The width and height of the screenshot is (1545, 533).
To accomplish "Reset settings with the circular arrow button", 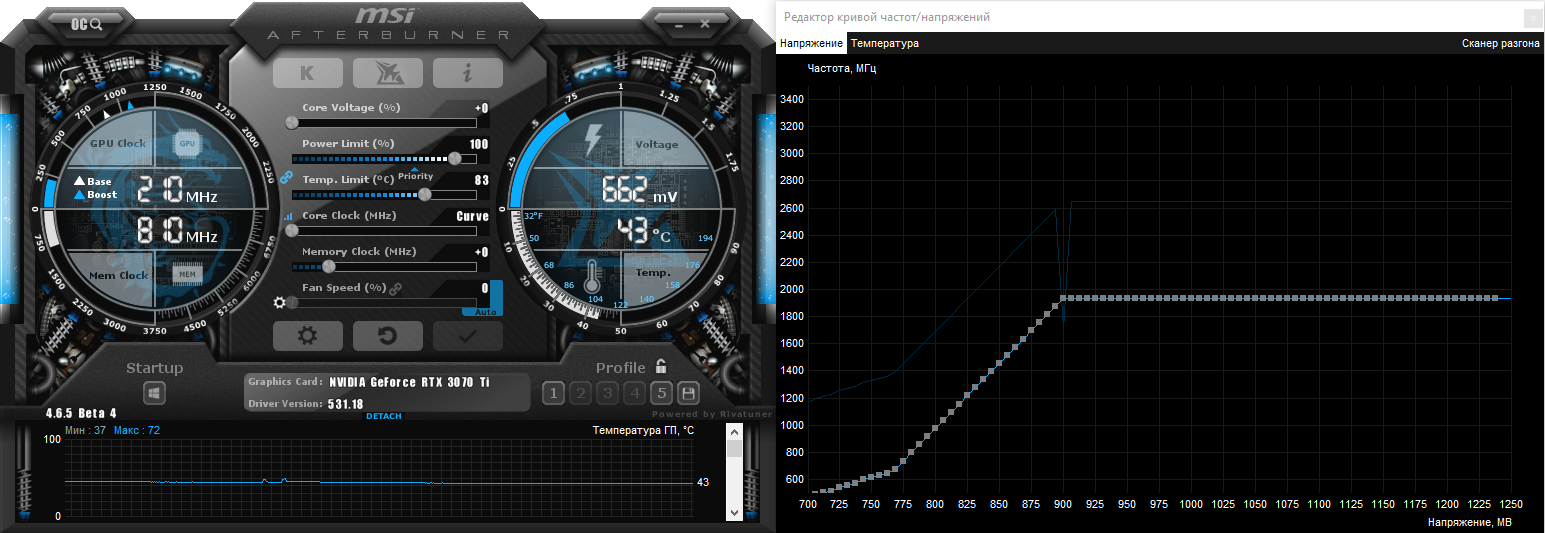I will pos(388,336).
